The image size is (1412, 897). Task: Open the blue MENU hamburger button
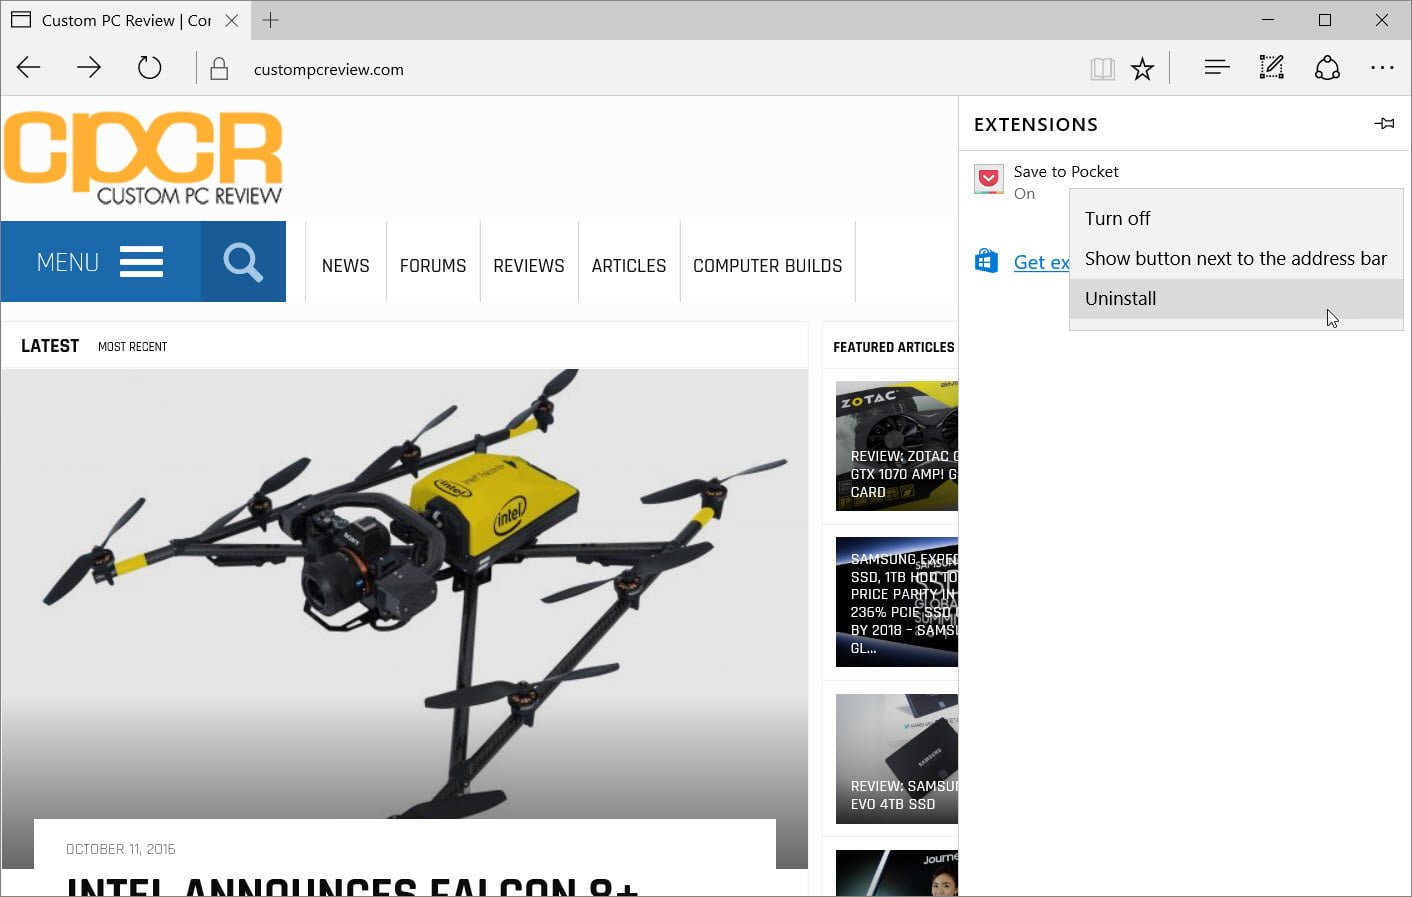click(x=100, y=262)
